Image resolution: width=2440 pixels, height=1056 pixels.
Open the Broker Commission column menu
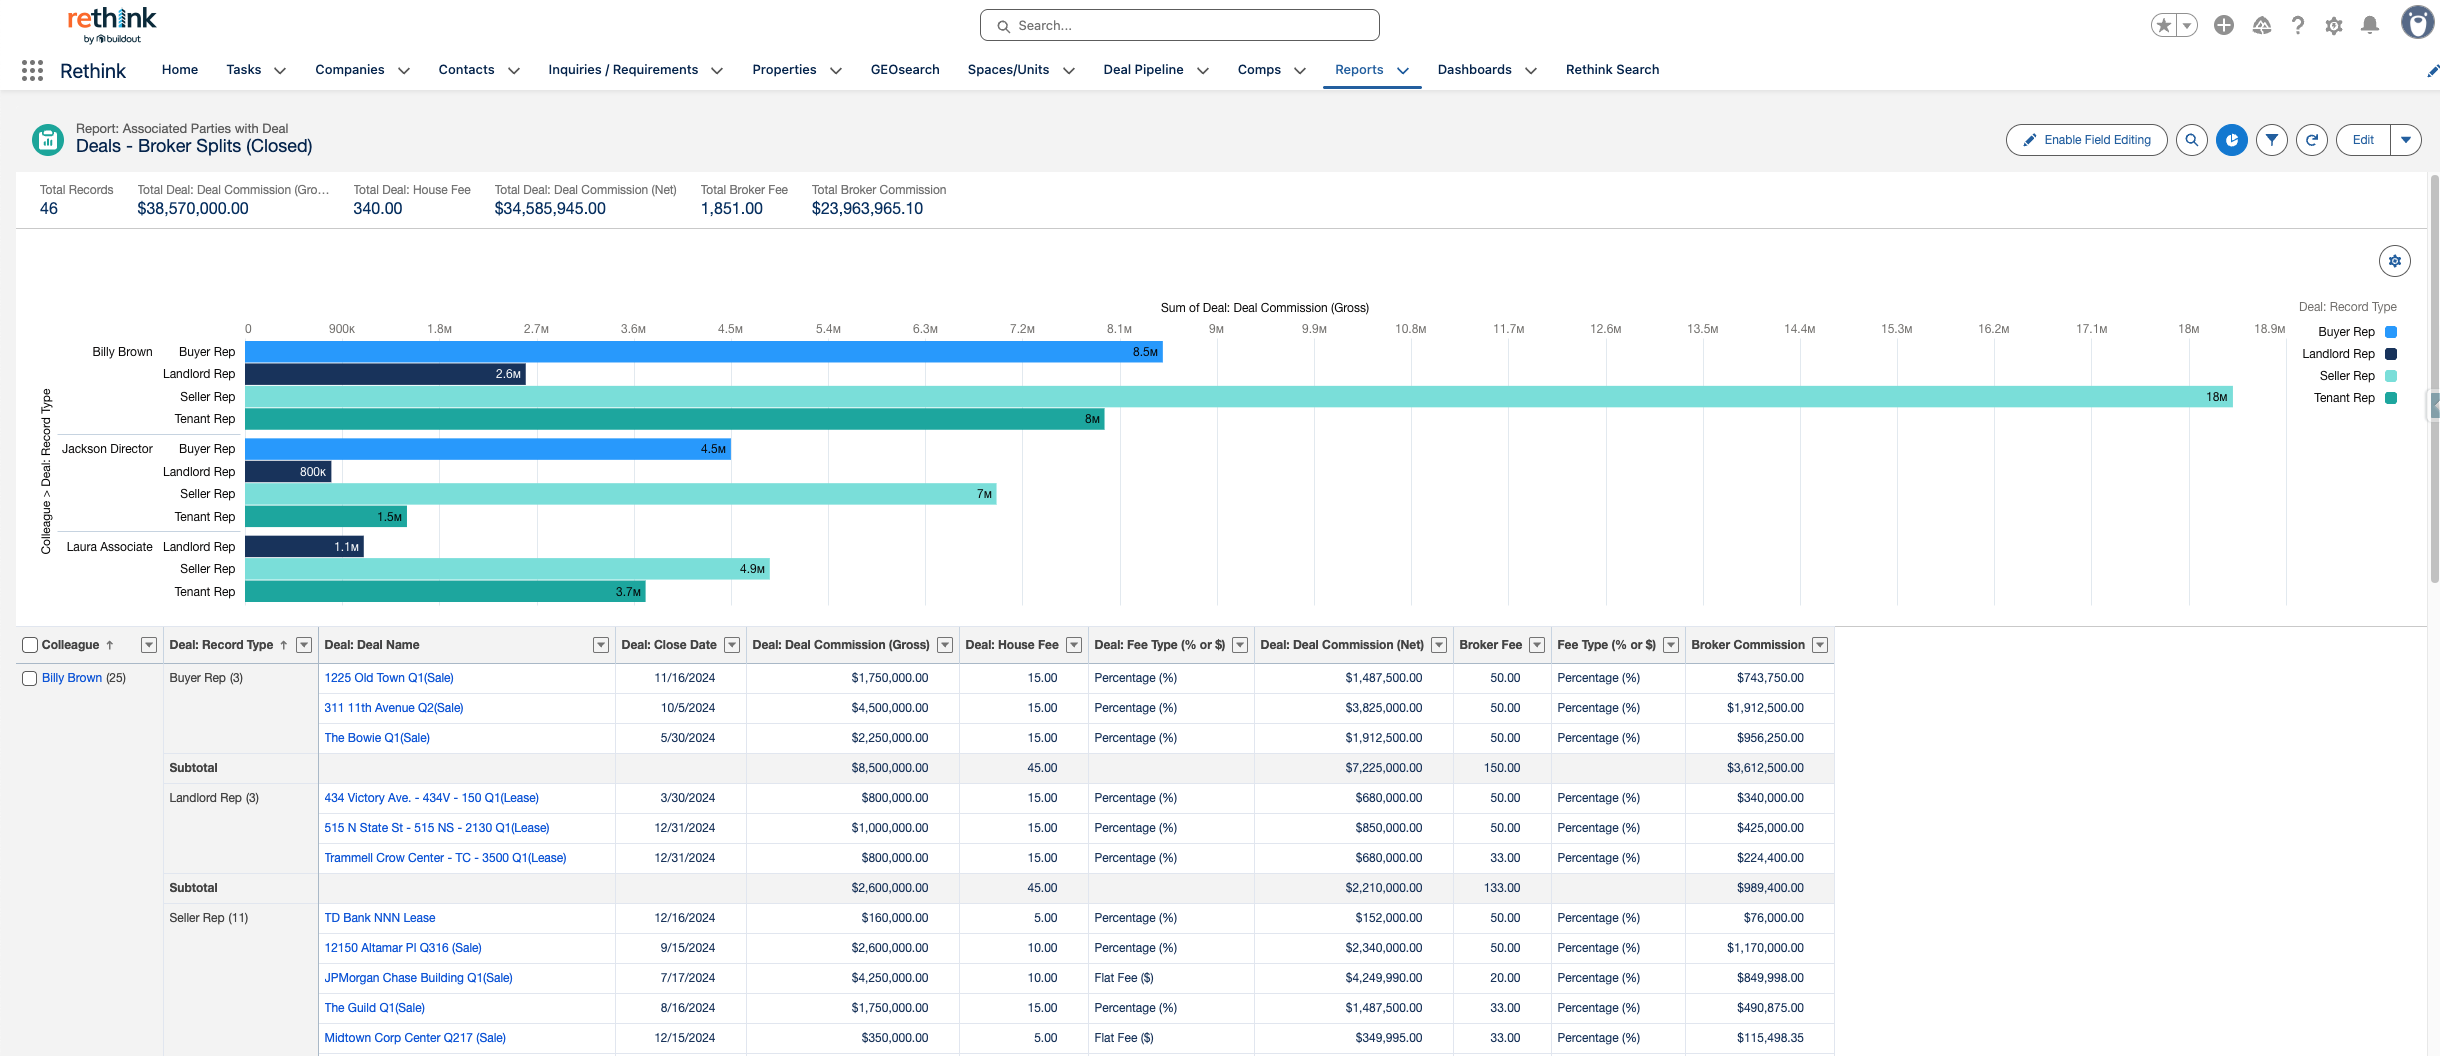1820,645
